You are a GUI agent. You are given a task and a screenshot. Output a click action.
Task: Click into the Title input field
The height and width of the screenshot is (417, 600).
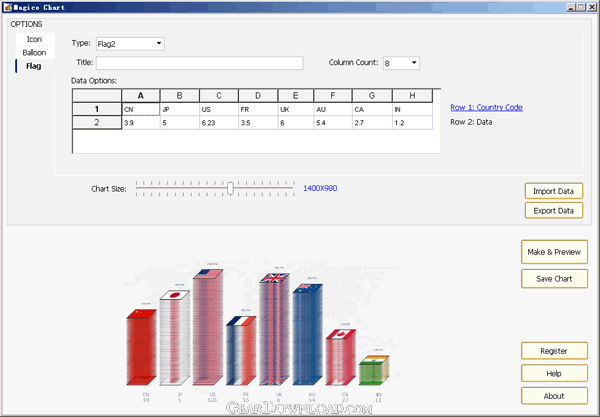(x=200, y=63)
